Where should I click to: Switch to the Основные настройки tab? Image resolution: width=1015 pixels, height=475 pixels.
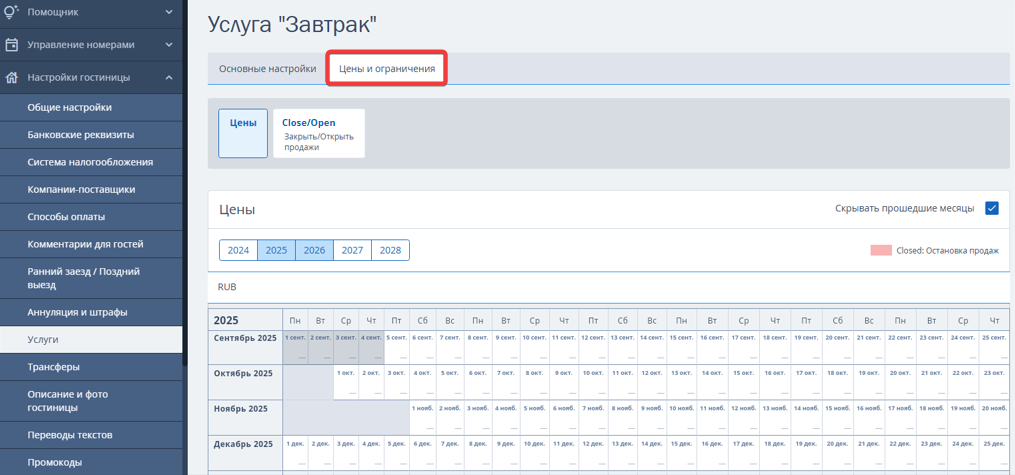point(267,69)
